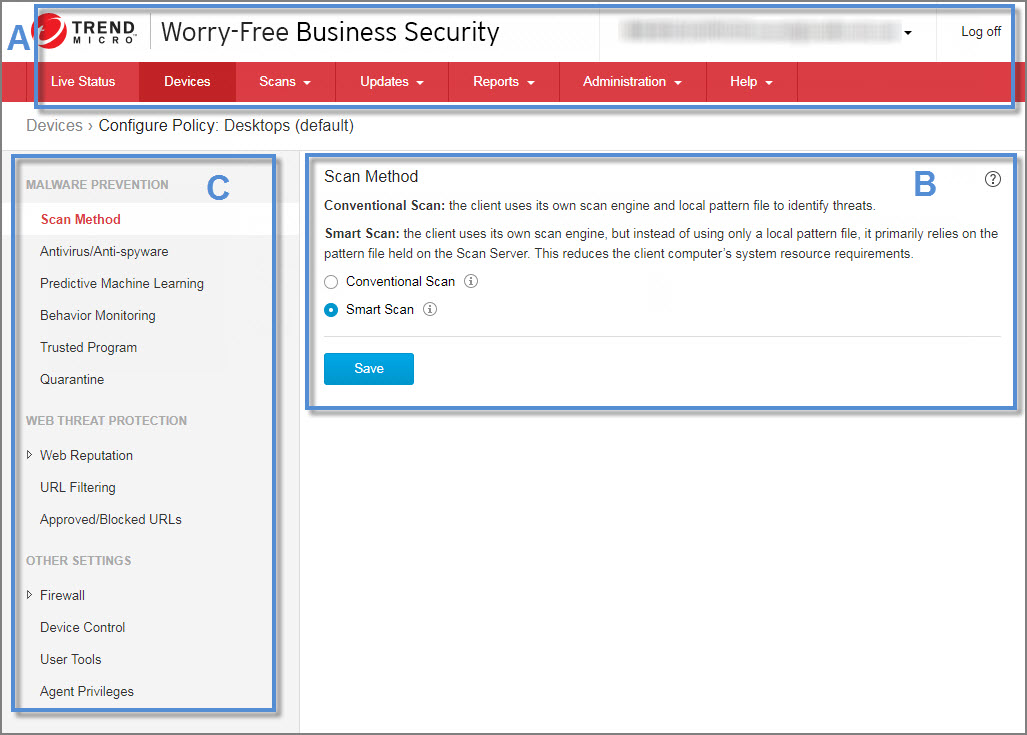Expand the Firewall tree arrow
The width and height of the screenshot is (1027, 735).
coord(30,595)
